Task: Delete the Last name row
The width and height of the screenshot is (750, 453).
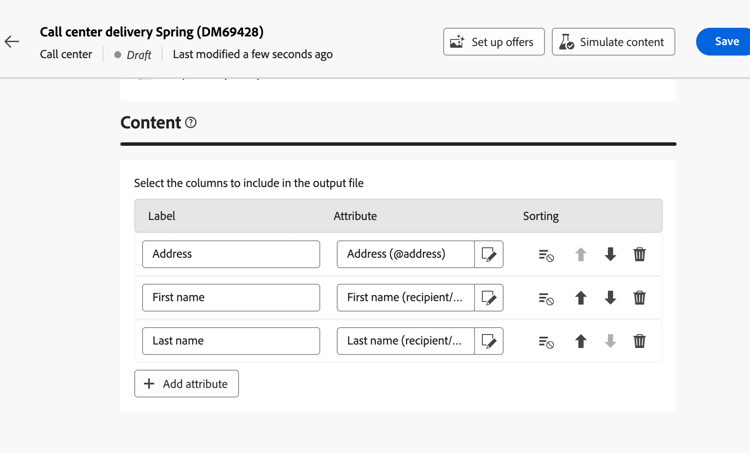Action: [x=640, y=341]
